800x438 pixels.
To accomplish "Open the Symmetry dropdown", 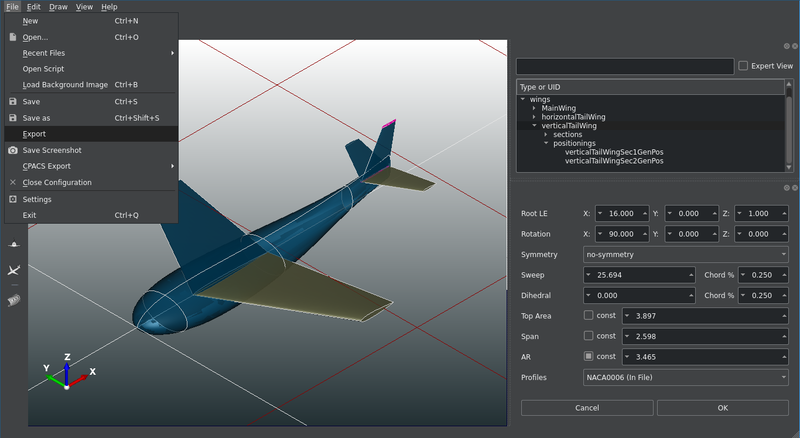I will point(685,254).
